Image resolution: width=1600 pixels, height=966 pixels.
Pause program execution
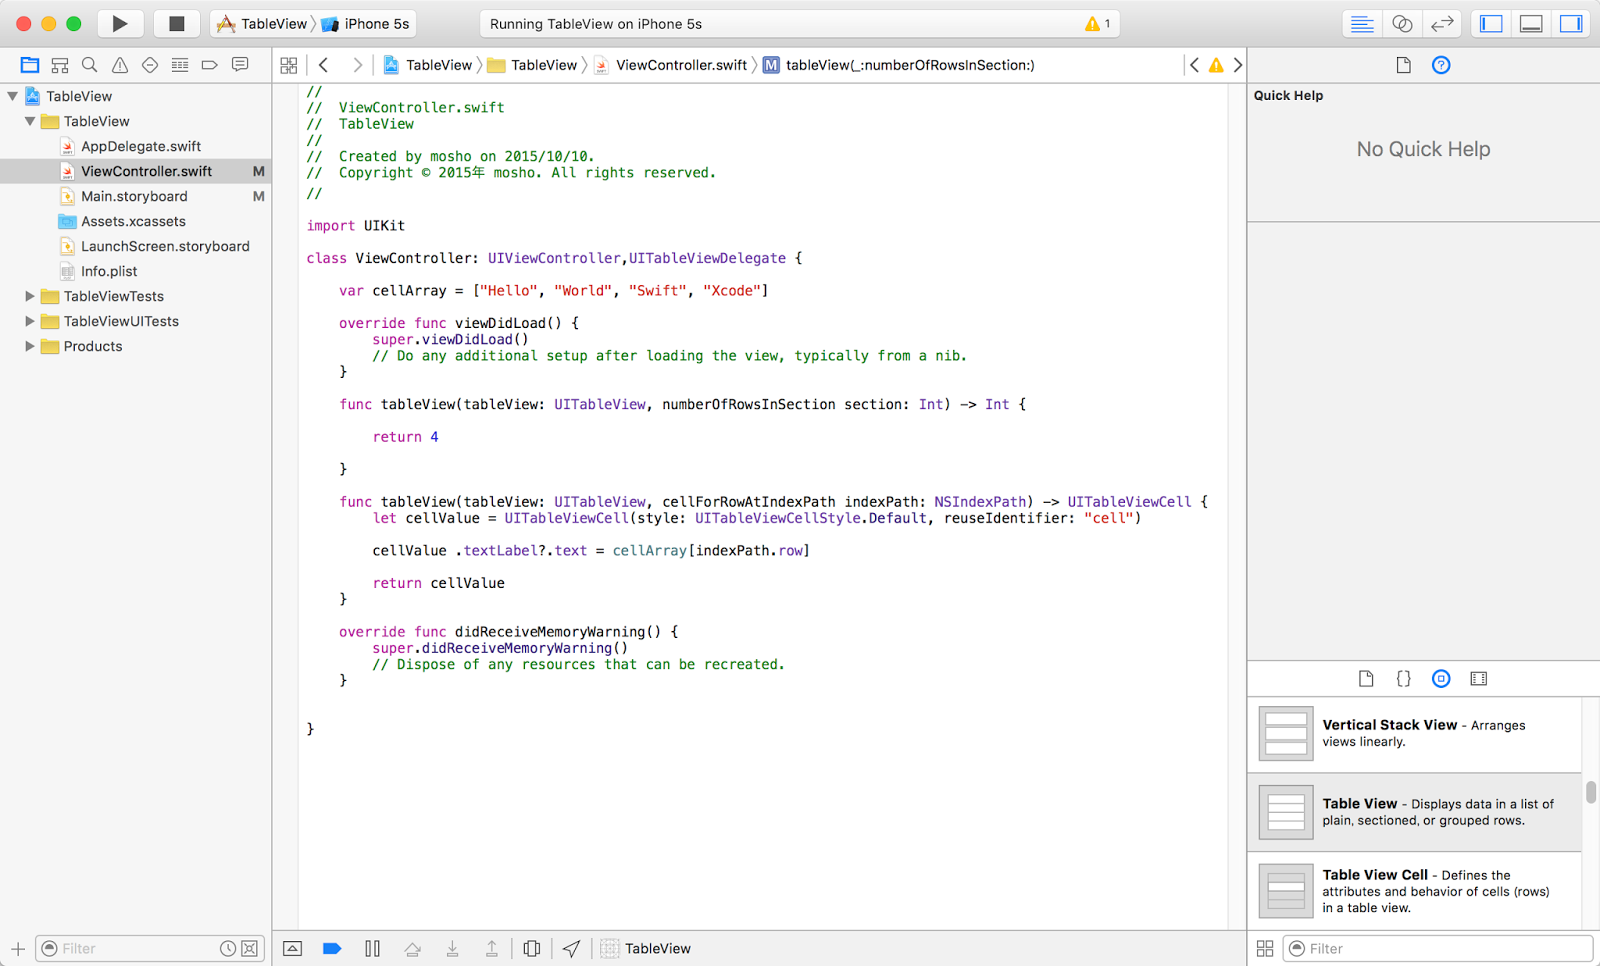[372, 948]
